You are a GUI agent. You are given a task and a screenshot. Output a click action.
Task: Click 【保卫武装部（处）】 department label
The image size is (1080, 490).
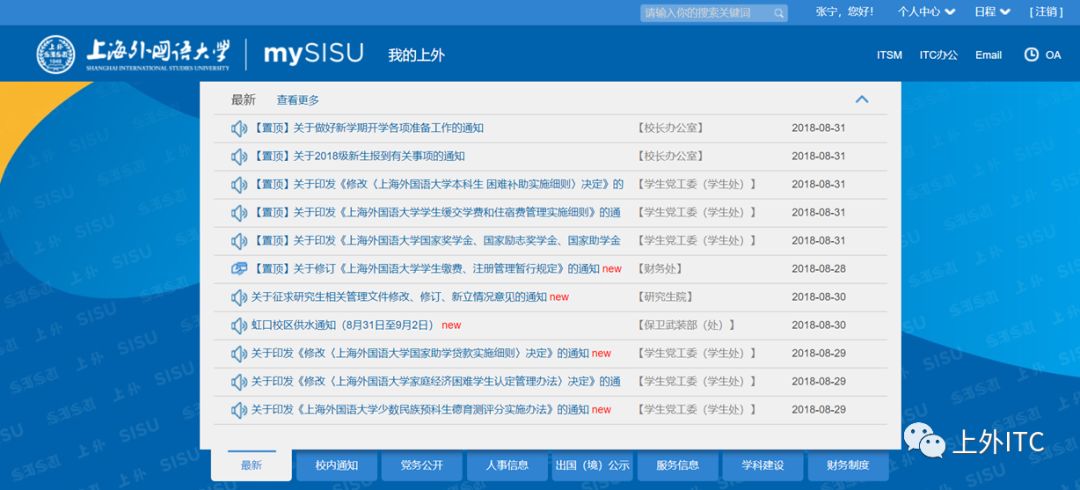[687, 325]
